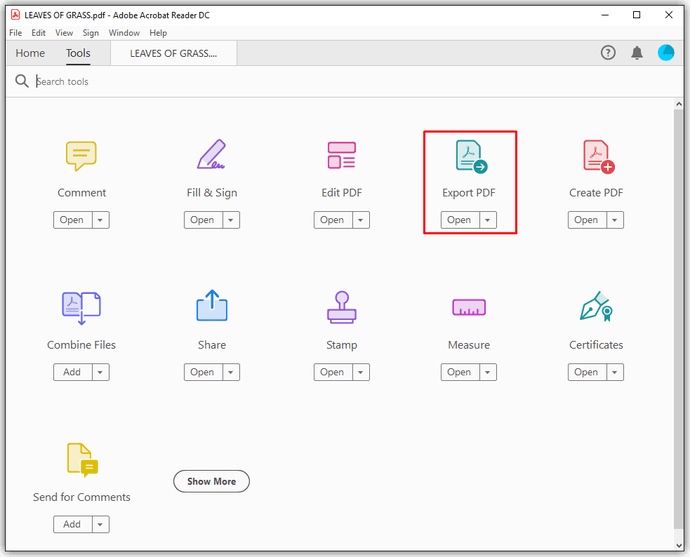Click the vertical scrollbar thumb
The height and width of the screenshot is (557, 690).
pyautogui.click(x=679, y=319)
